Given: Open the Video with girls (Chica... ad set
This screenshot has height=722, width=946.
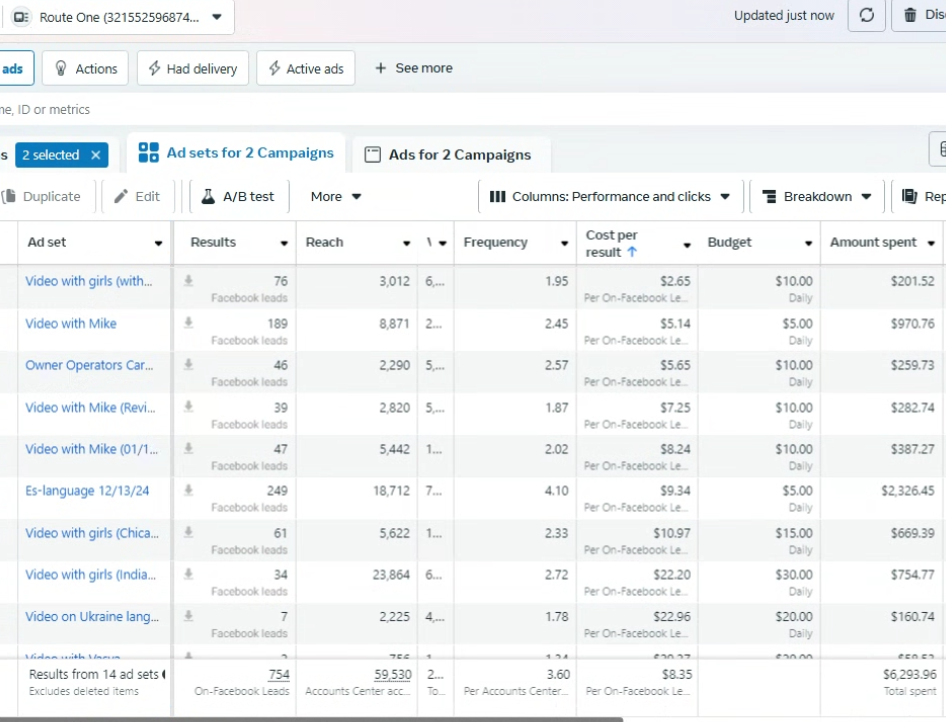Looking at the screenshot, I should pos(91,533).
